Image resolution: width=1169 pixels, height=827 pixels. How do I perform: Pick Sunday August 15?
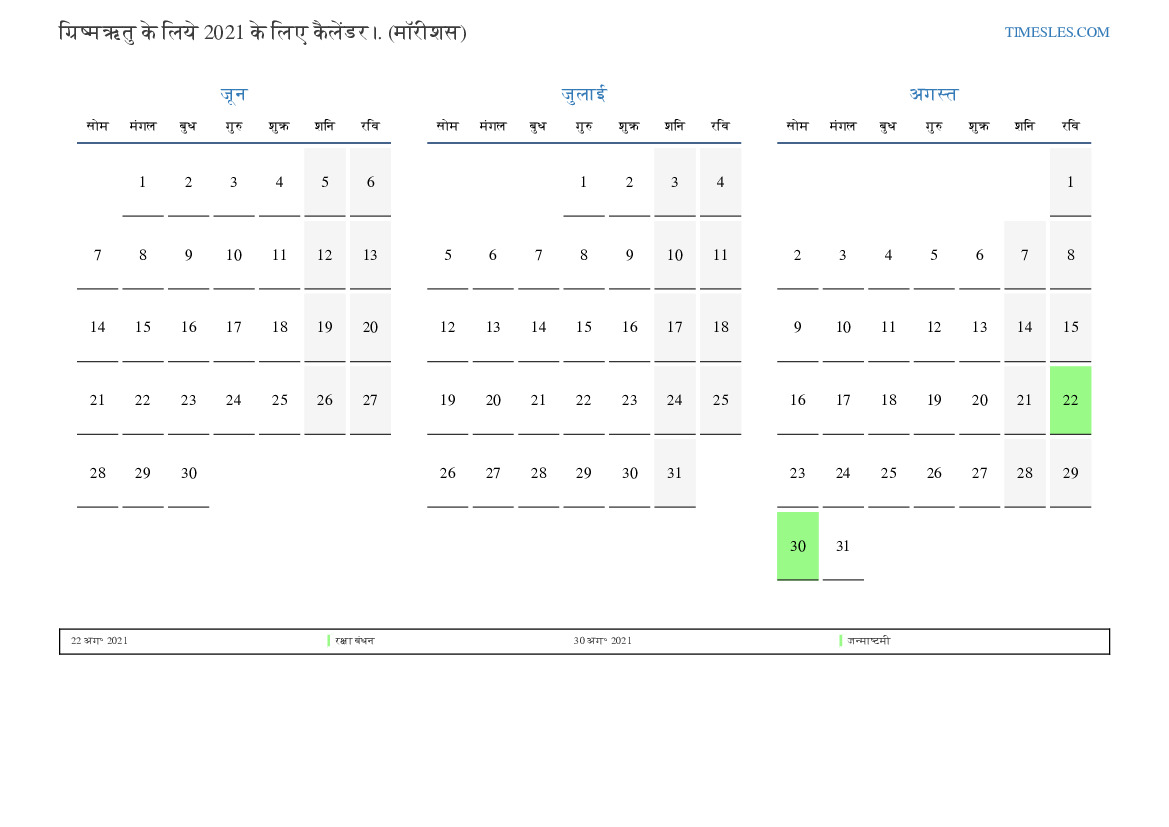tap(1070, 327)
